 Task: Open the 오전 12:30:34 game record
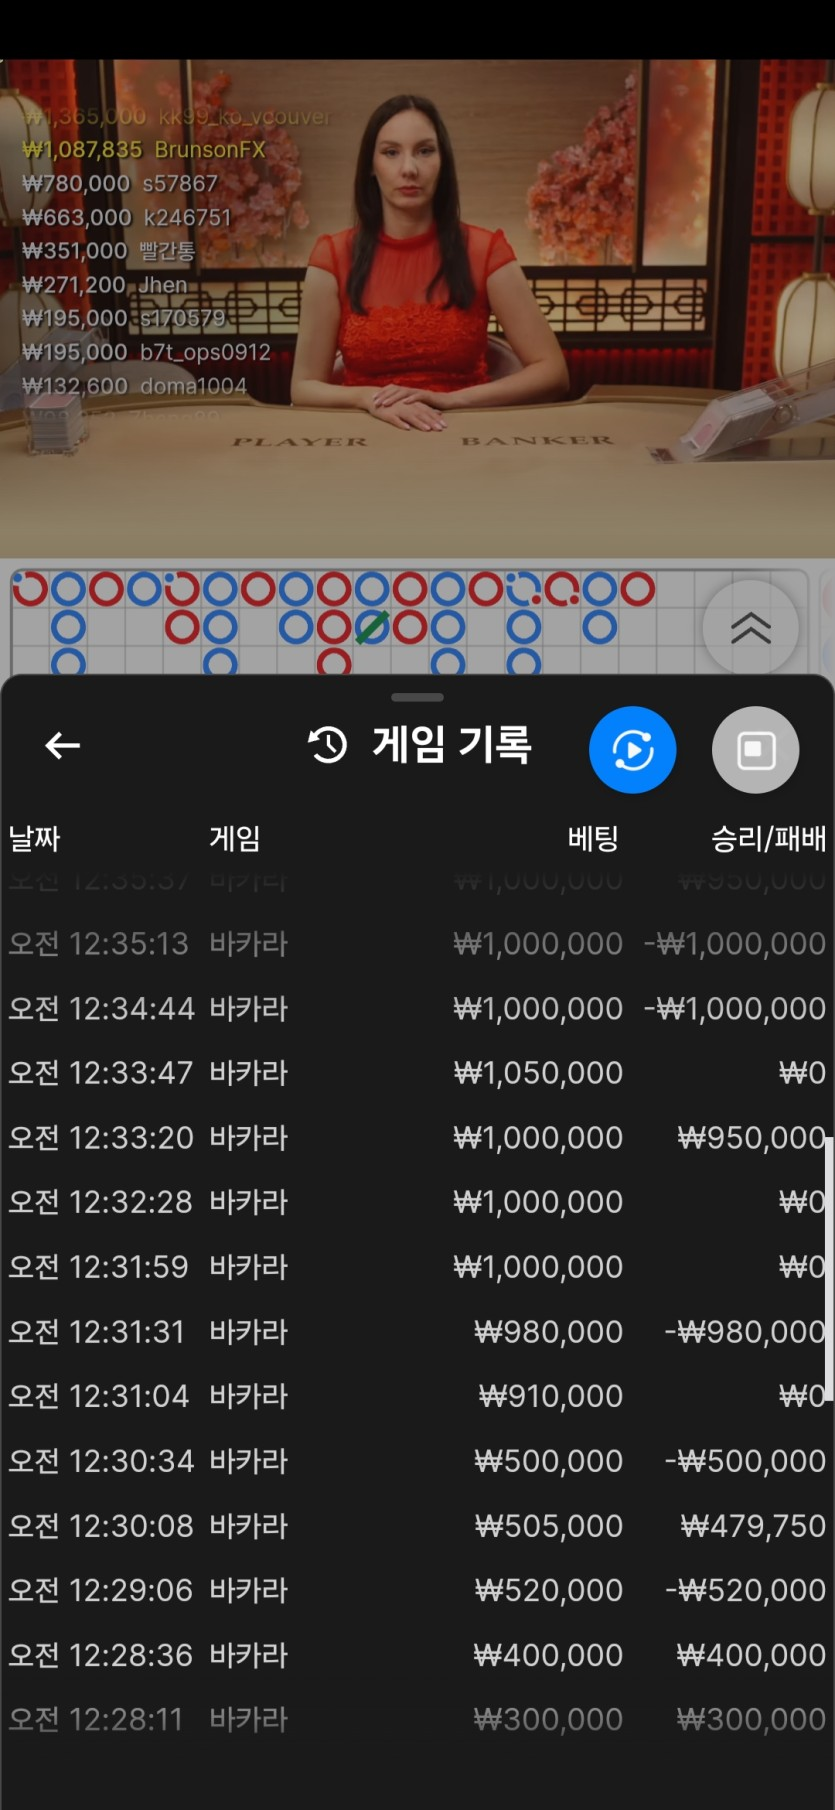(x=417, y=1461)
